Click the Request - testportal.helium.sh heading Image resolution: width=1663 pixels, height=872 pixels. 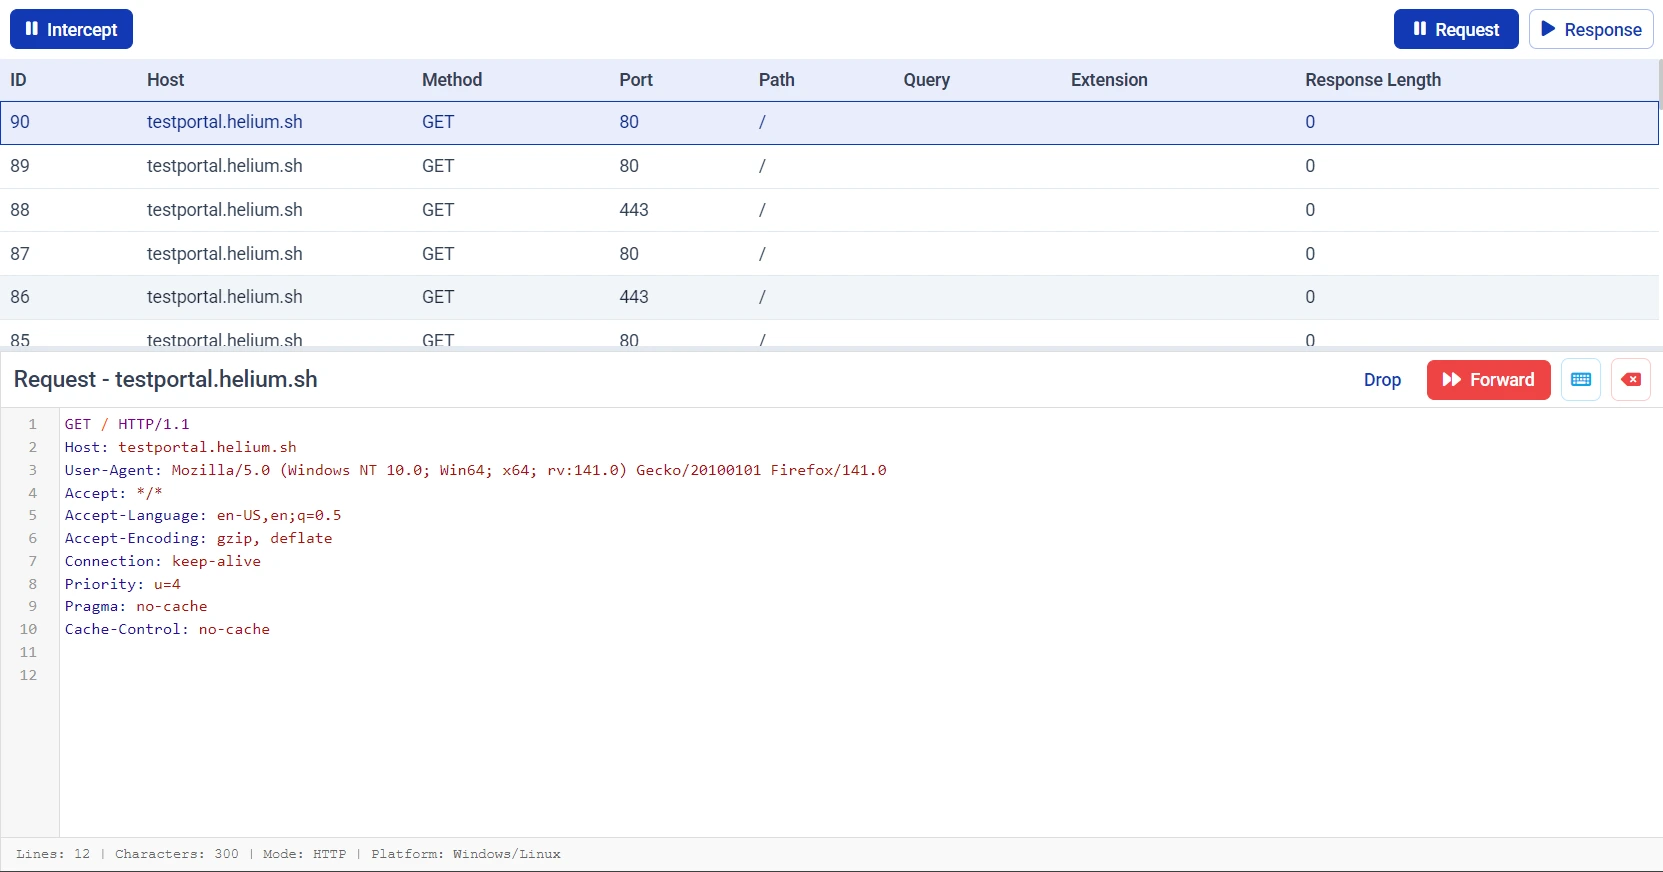[166, 380]
